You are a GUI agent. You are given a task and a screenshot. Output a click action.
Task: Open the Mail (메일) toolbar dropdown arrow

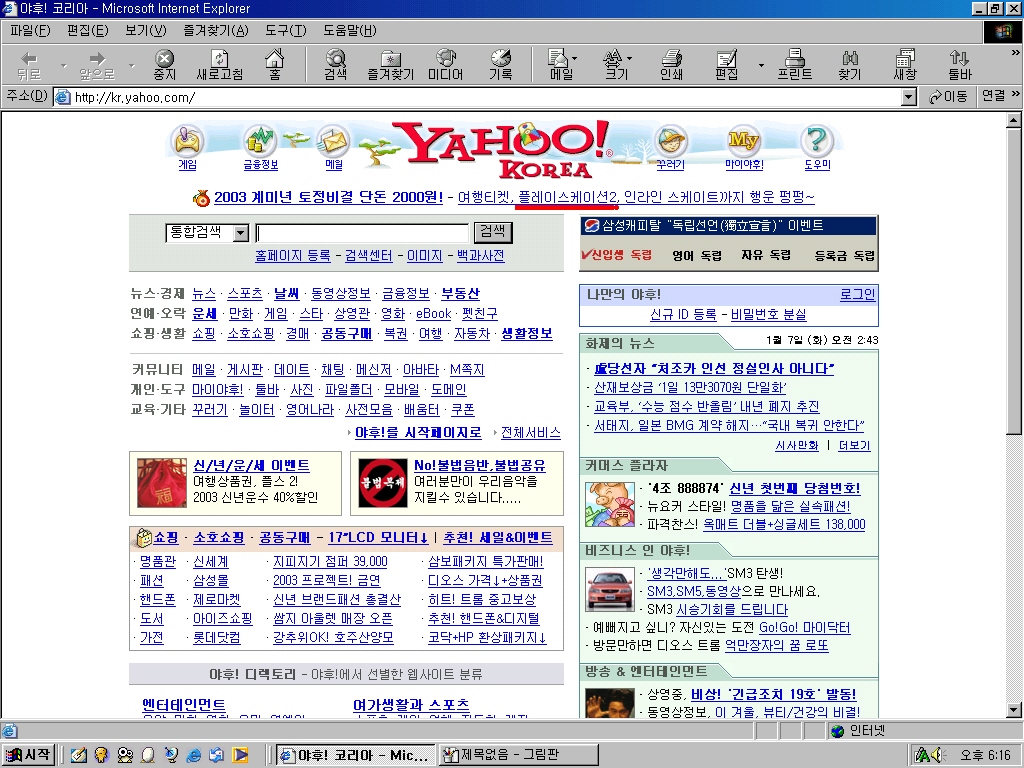tap(574, 60)
